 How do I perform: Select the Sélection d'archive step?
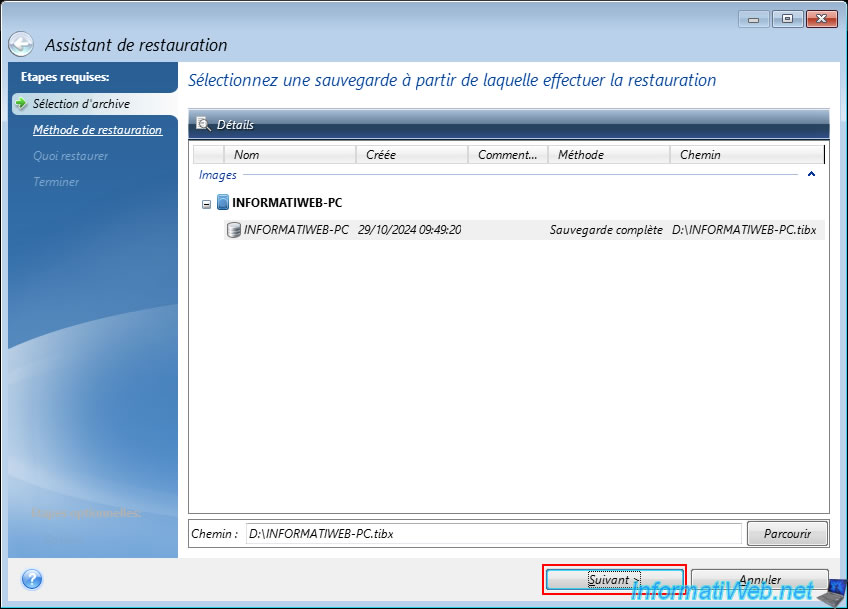pyautogui.click(x=81, y=104)
